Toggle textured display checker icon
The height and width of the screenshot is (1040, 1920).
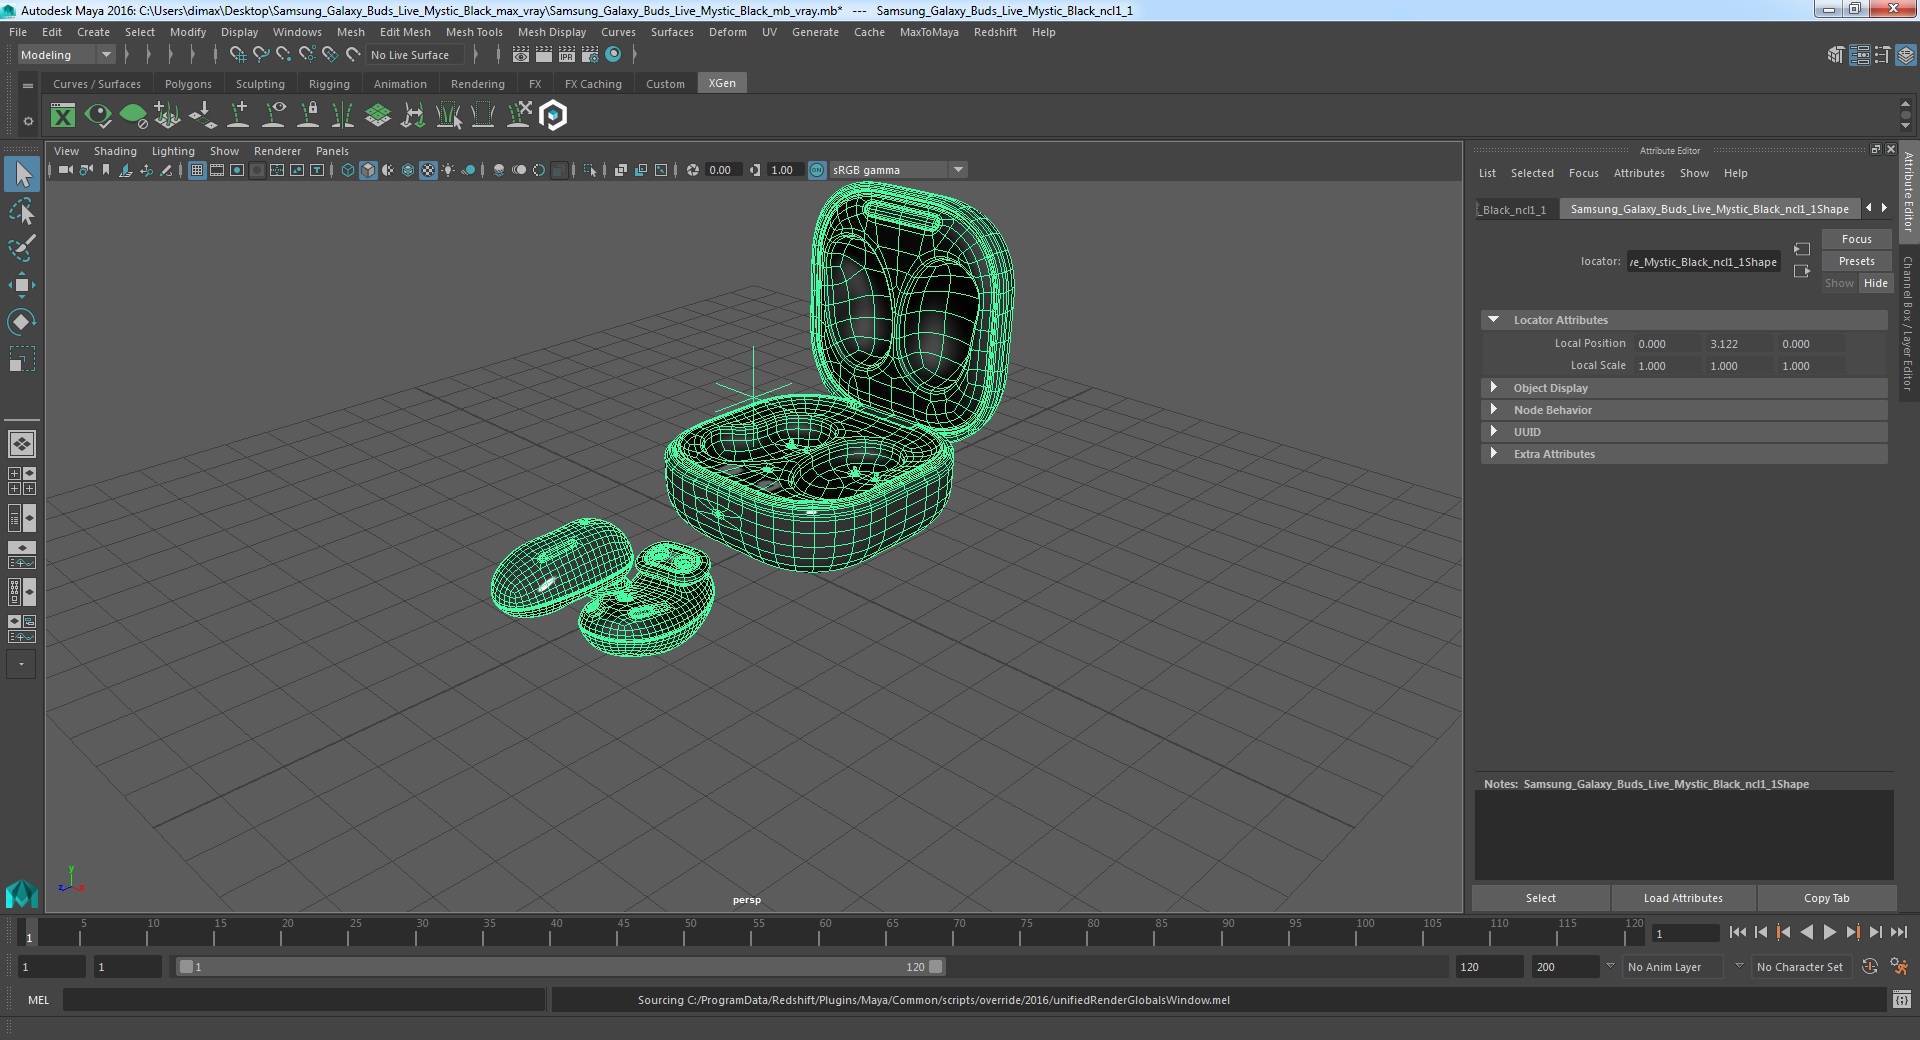(428, 170)
